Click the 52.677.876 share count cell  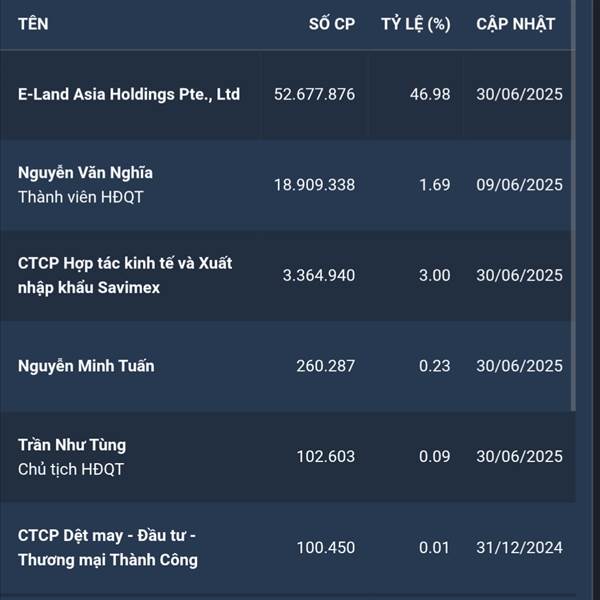click(314, 95)
